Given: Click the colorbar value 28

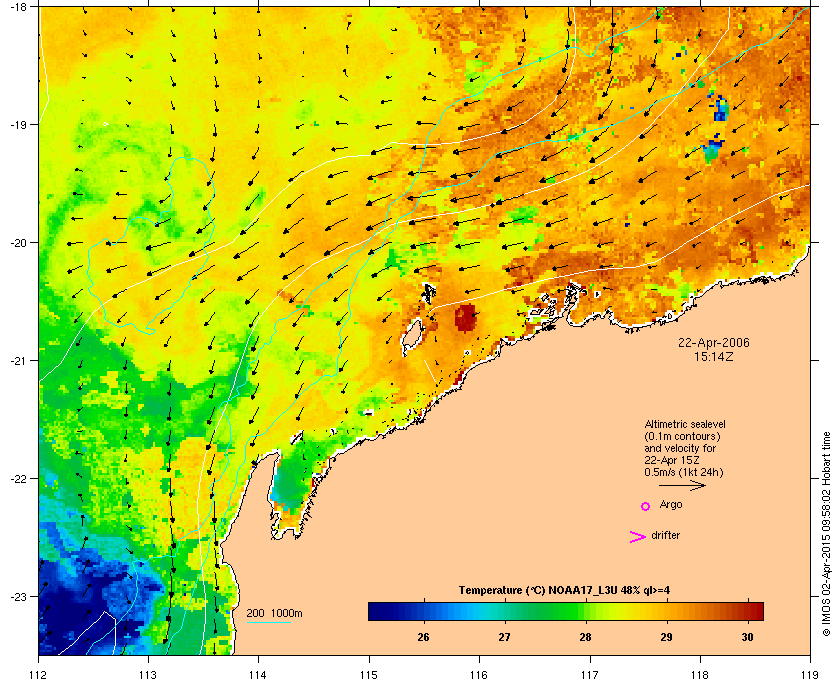Looking at the screenshot, I should [585, 637].
